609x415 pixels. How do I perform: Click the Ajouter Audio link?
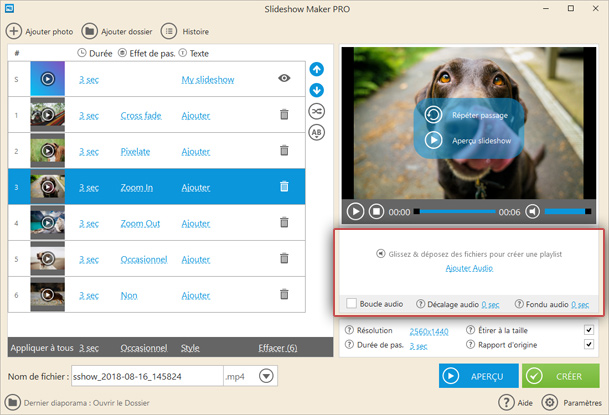pyautogui.click(x=469, y=268)
